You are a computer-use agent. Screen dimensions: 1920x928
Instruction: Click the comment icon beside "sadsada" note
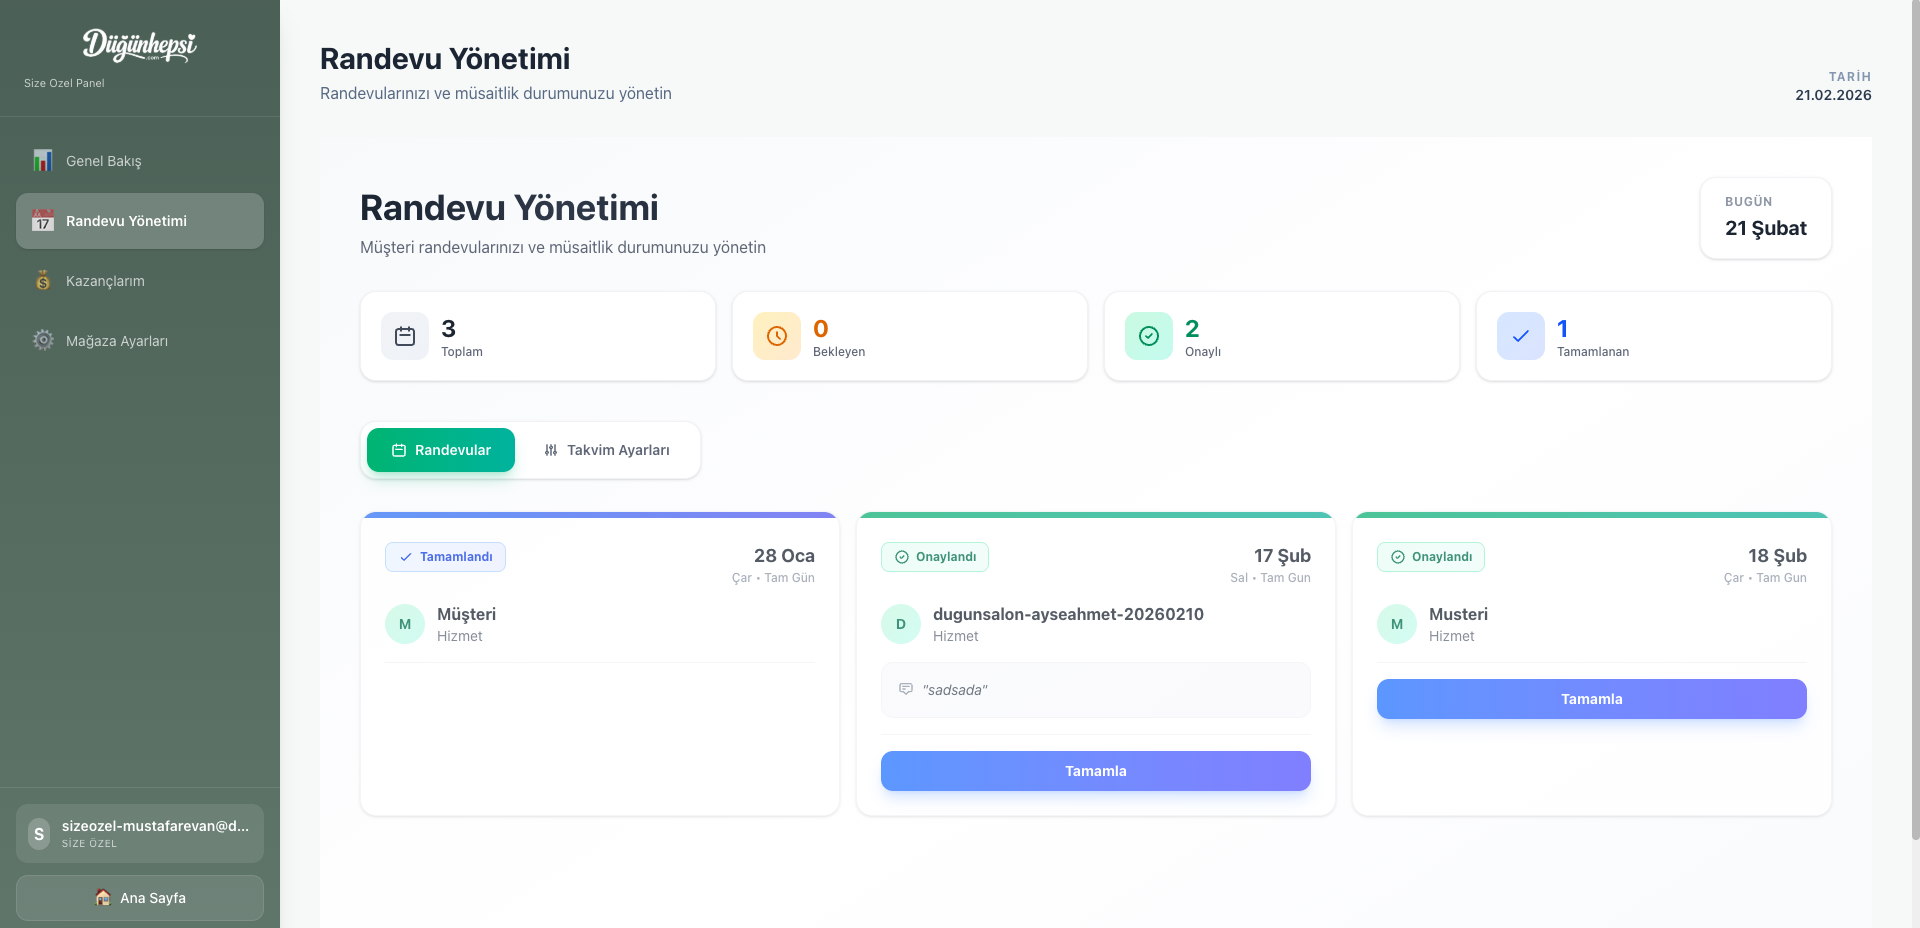click(x=906, y=689)
